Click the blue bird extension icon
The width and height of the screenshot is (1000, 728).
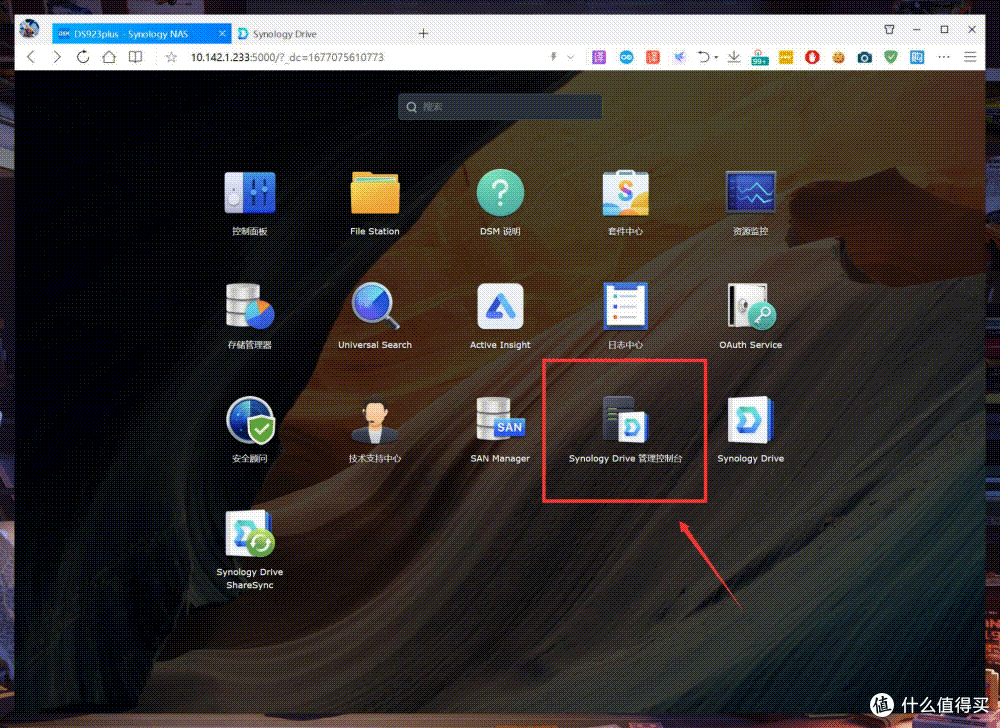click(680, 57)
